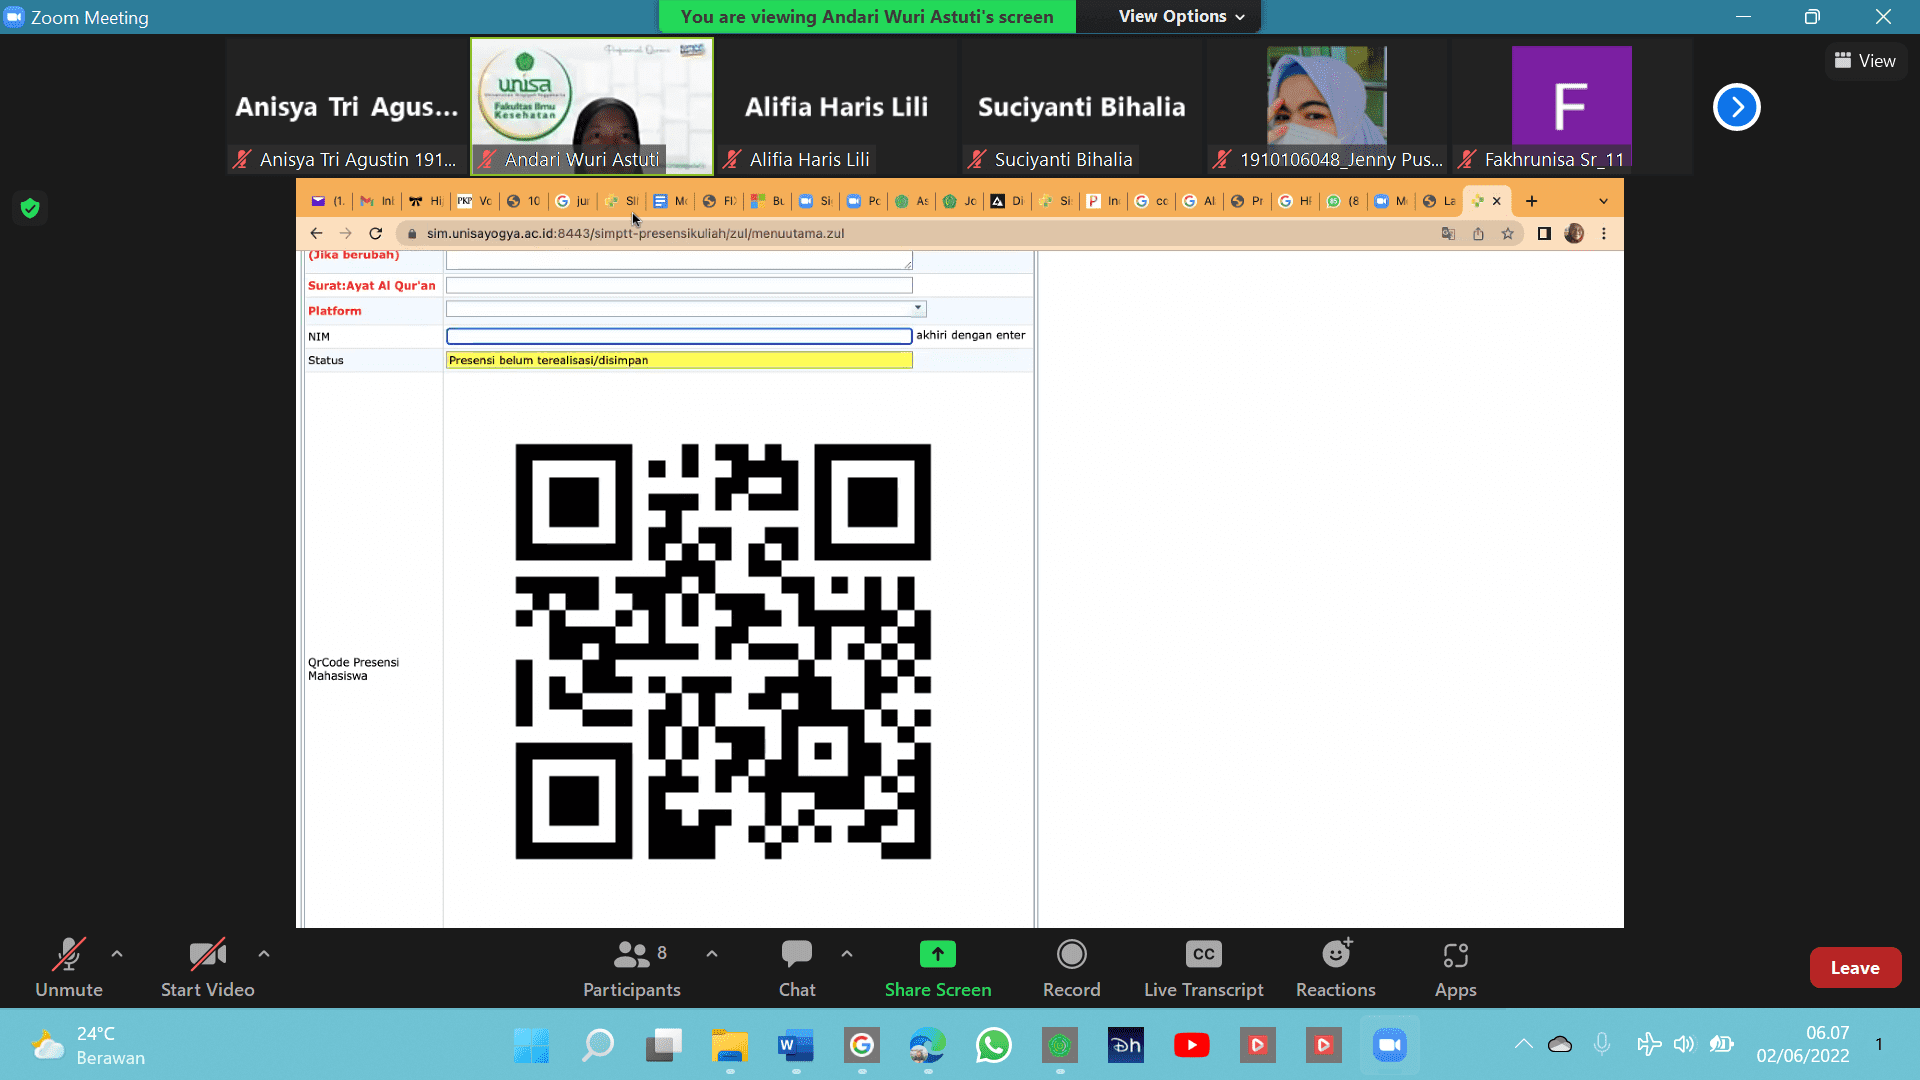
Task: Open YouTube from the taskbar
Action: click(1191, 1046)
